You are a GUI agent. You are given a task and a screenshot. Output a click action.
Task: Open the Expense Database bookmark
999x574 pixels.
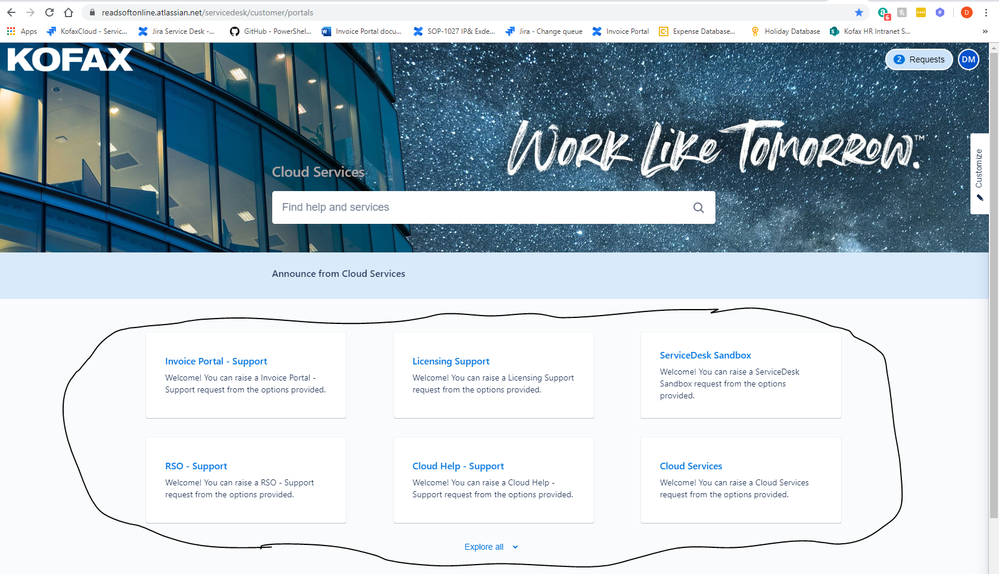[x=697, y=31]
